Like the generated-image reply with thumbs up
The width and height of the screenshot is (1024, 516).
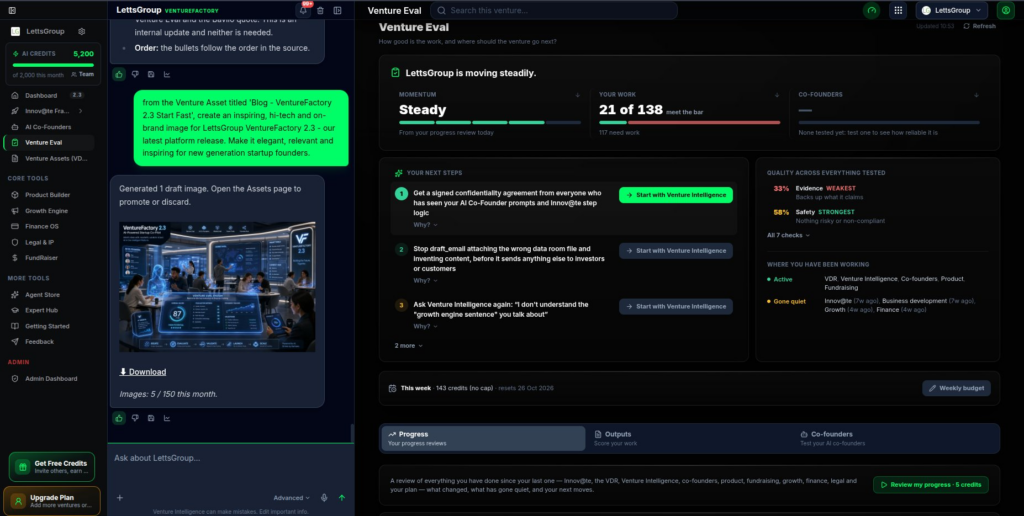click(119, 418)
